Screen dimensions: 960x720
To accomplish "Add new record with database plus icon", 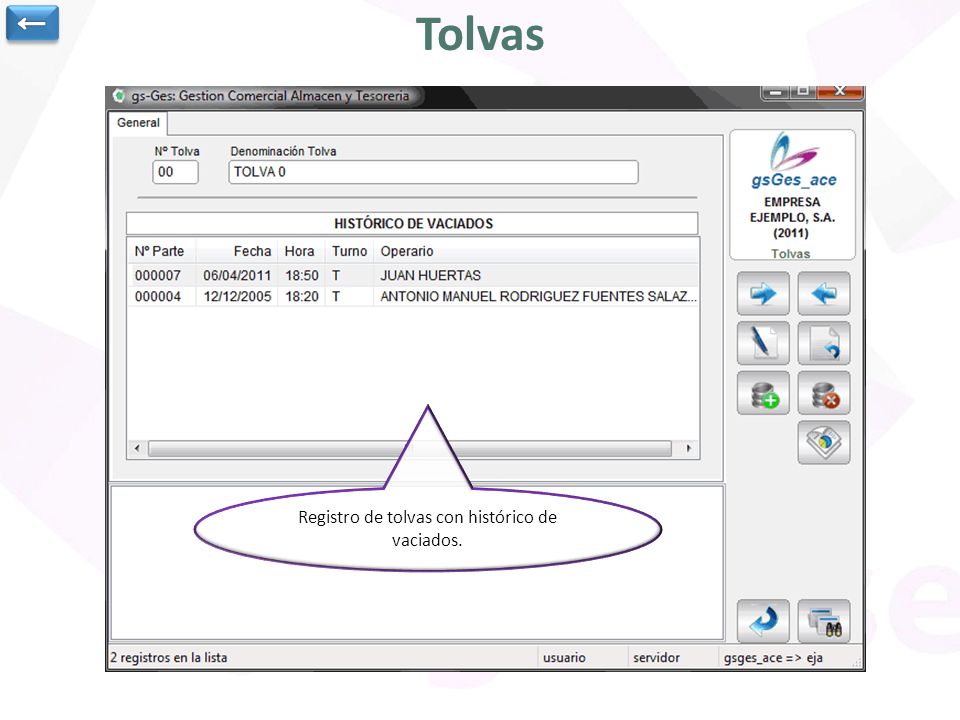I will pyautogui.click(x=763, y=393).
